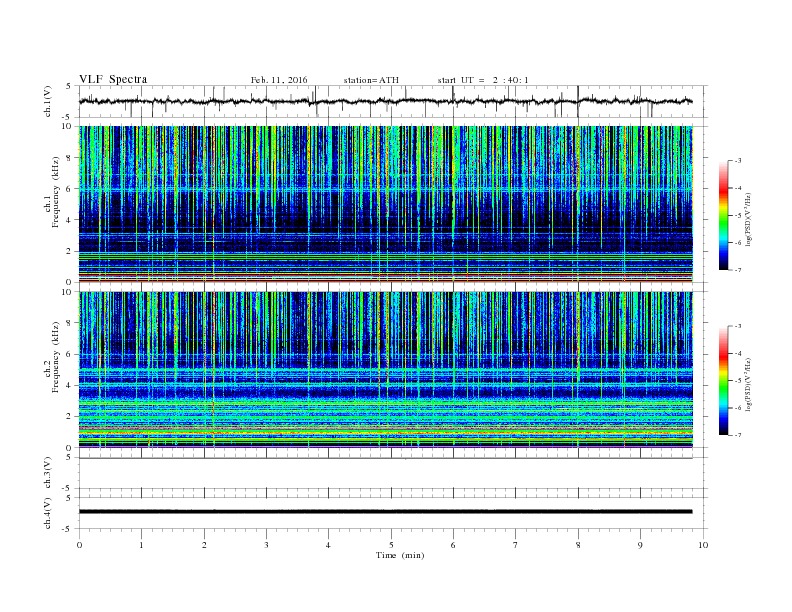Viewport: 792px width, 612px height.
Task: Click the '8' kHz tick of ch.1 spectrogram
Action: (70, 158)
